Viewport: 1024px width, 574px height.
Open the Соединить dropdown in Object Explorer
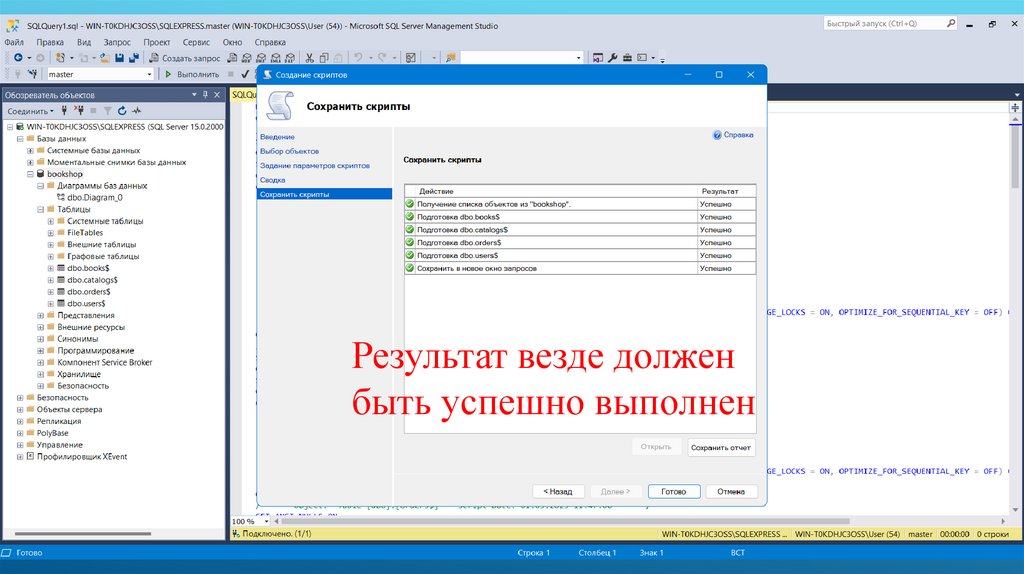tap(30, 111)
